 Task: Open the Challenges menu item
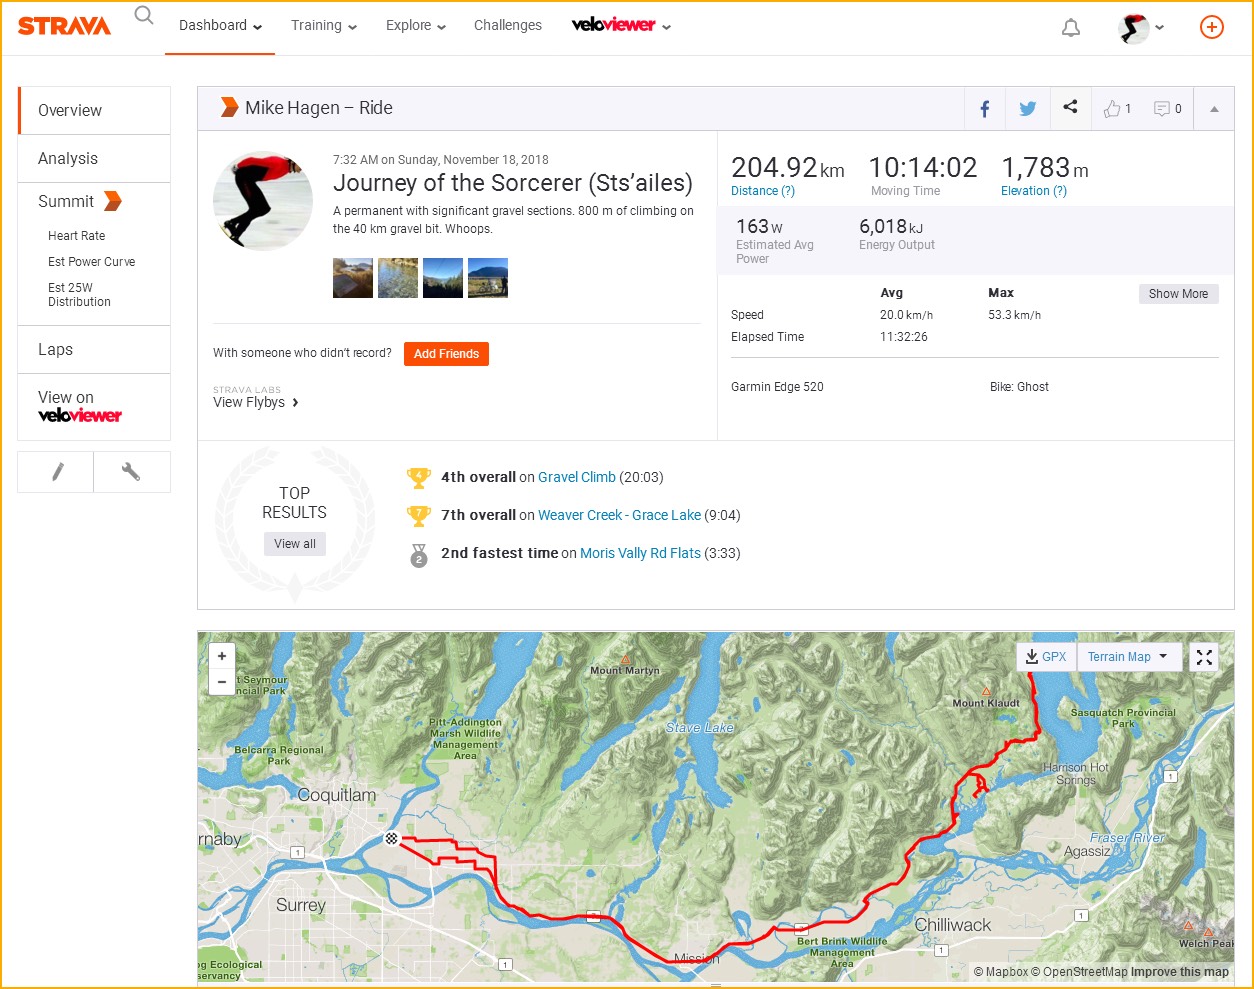click(x=508, y=26)
